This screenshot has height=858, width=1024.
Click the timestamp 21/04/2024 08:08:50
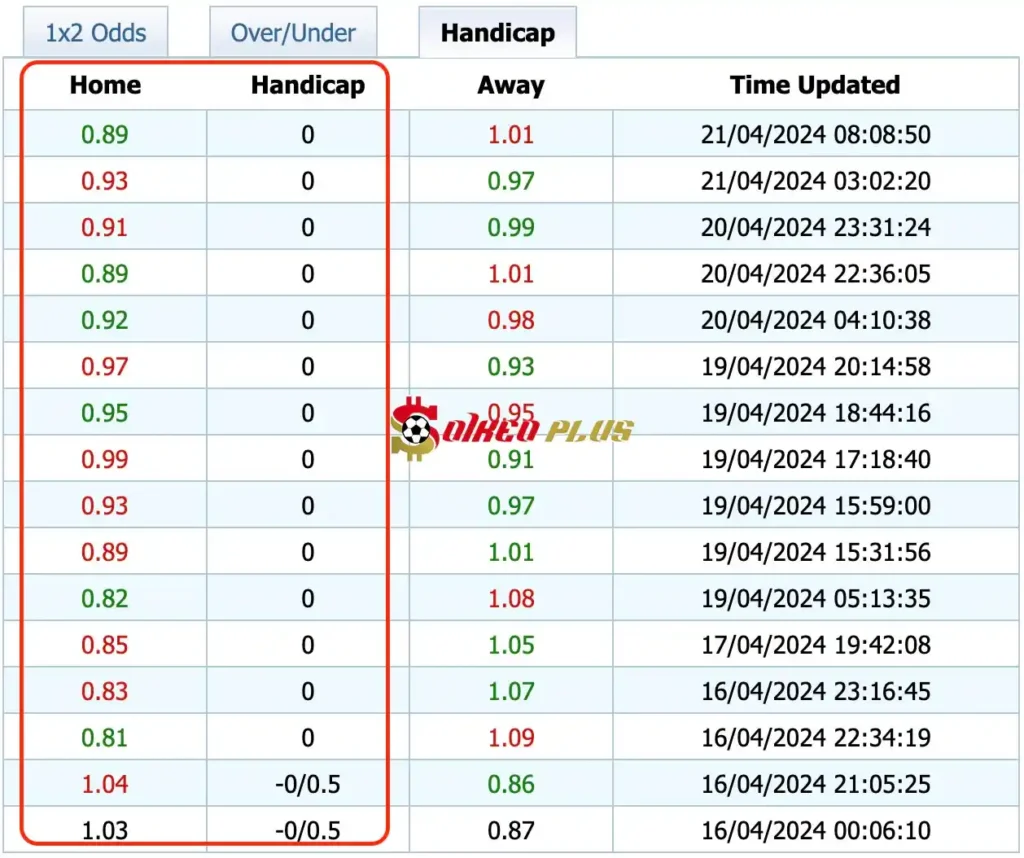pos(815,135)
